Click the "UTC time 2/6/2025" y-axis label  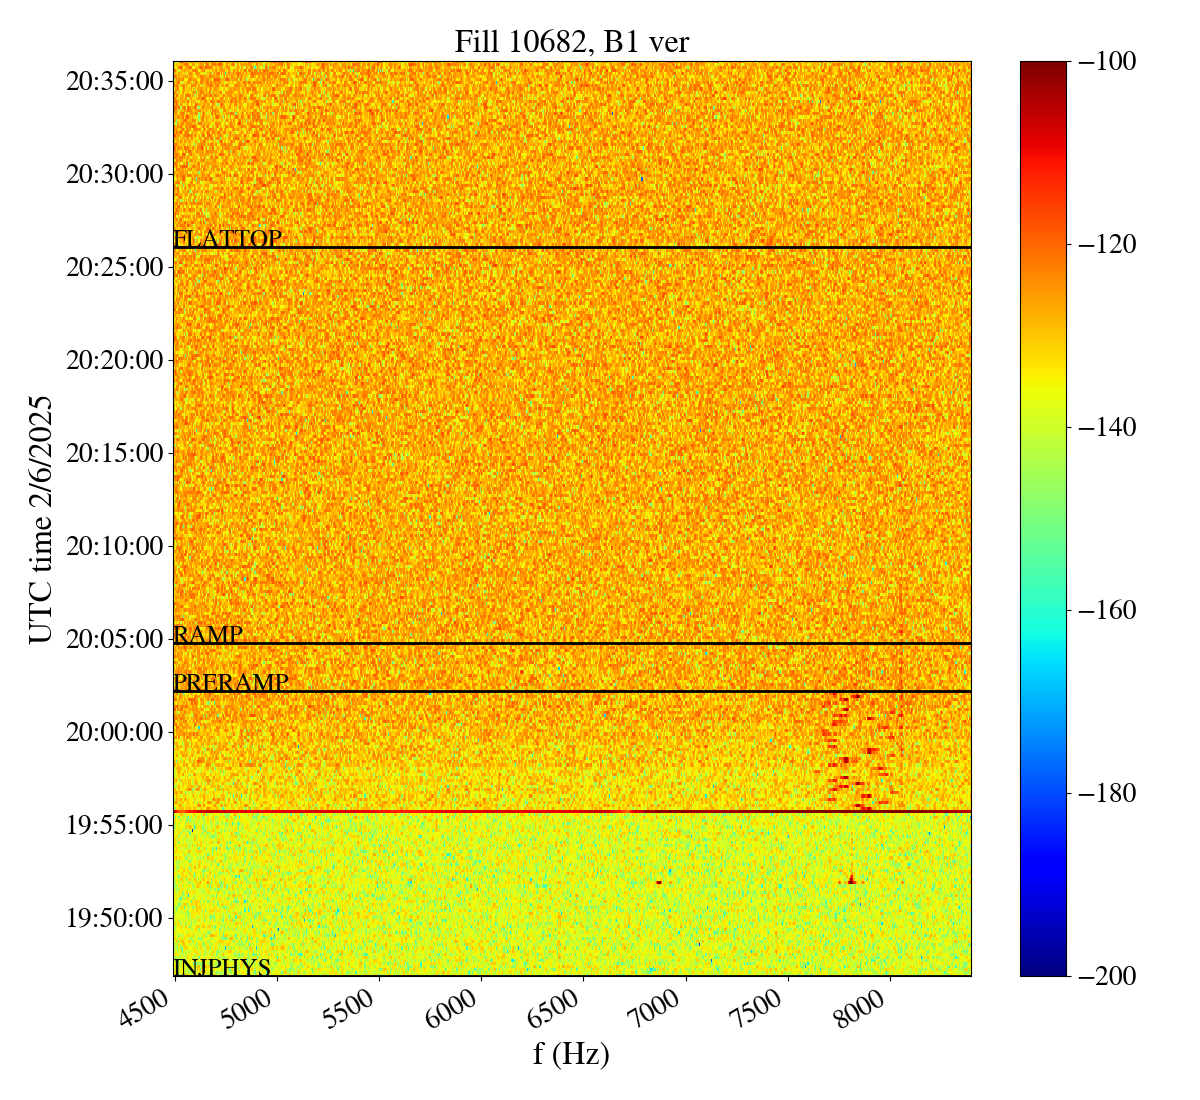click(x=39, y=519)
